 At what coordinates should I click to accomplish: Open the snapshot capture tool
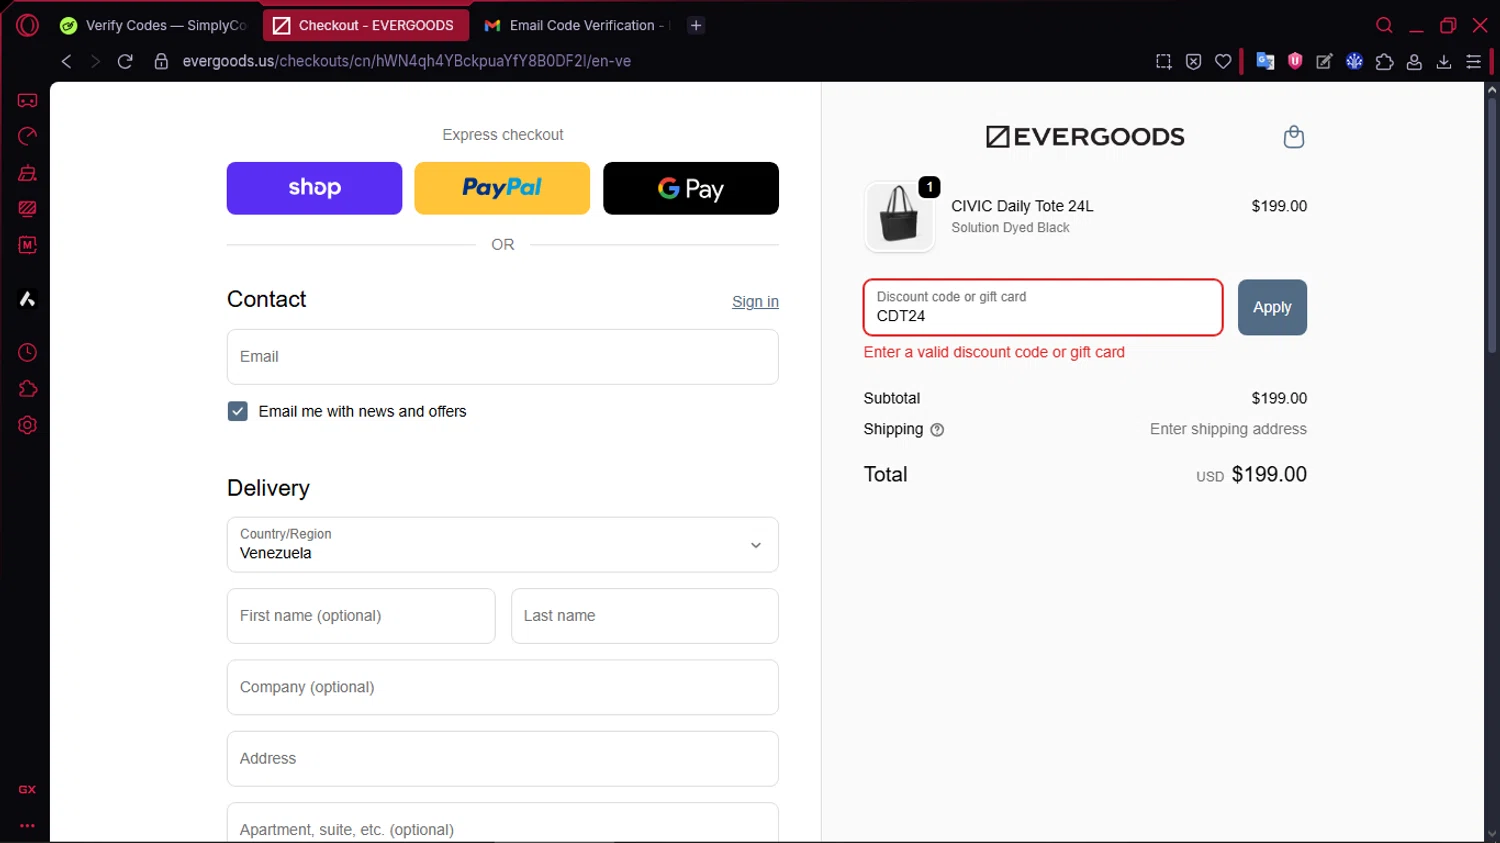(1163, 62)
